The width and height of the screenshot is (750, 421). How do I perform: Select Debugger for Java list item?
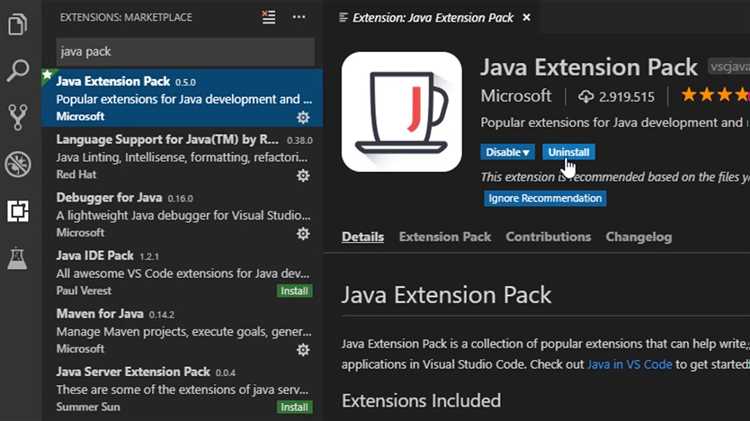coord(182,215)
